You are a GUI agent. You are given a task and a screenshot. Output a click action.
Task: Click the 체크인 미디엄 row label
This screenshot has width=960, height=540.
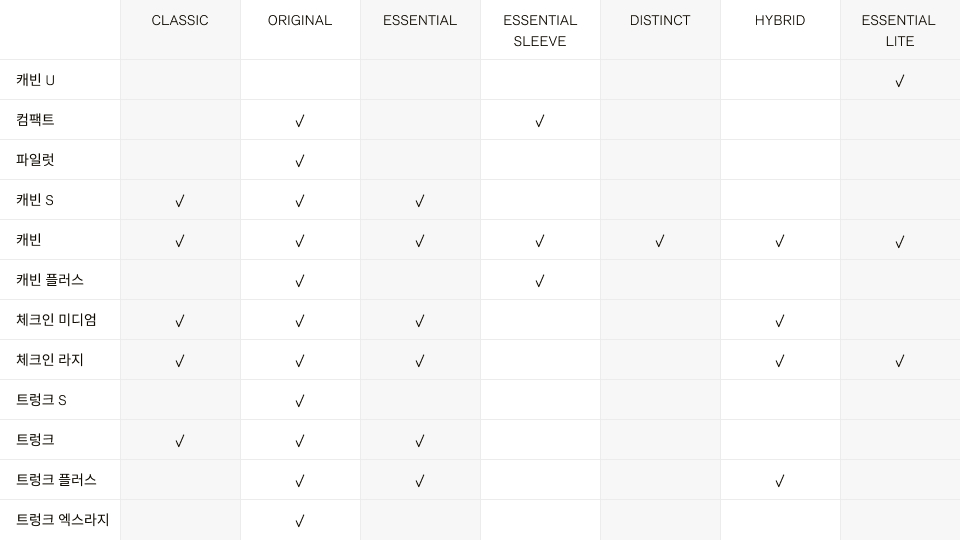point(56,320)
